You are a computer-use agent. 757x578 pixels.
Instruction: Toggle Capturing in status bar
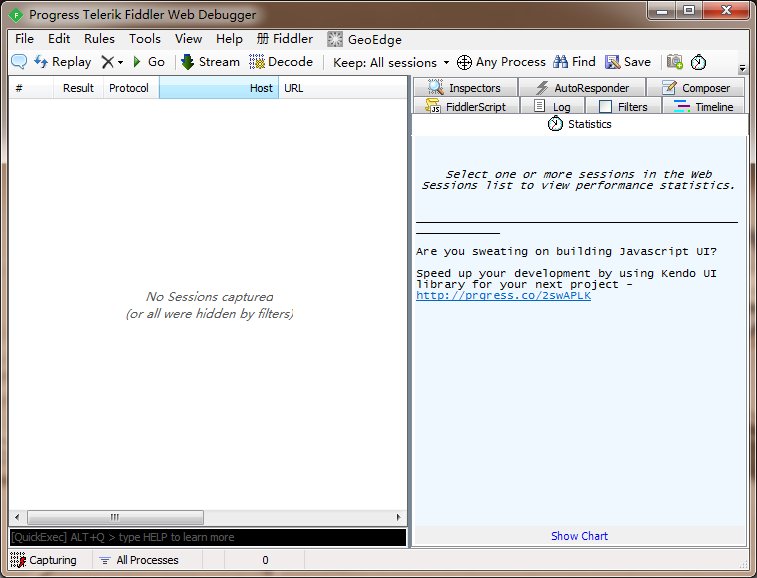44,560
